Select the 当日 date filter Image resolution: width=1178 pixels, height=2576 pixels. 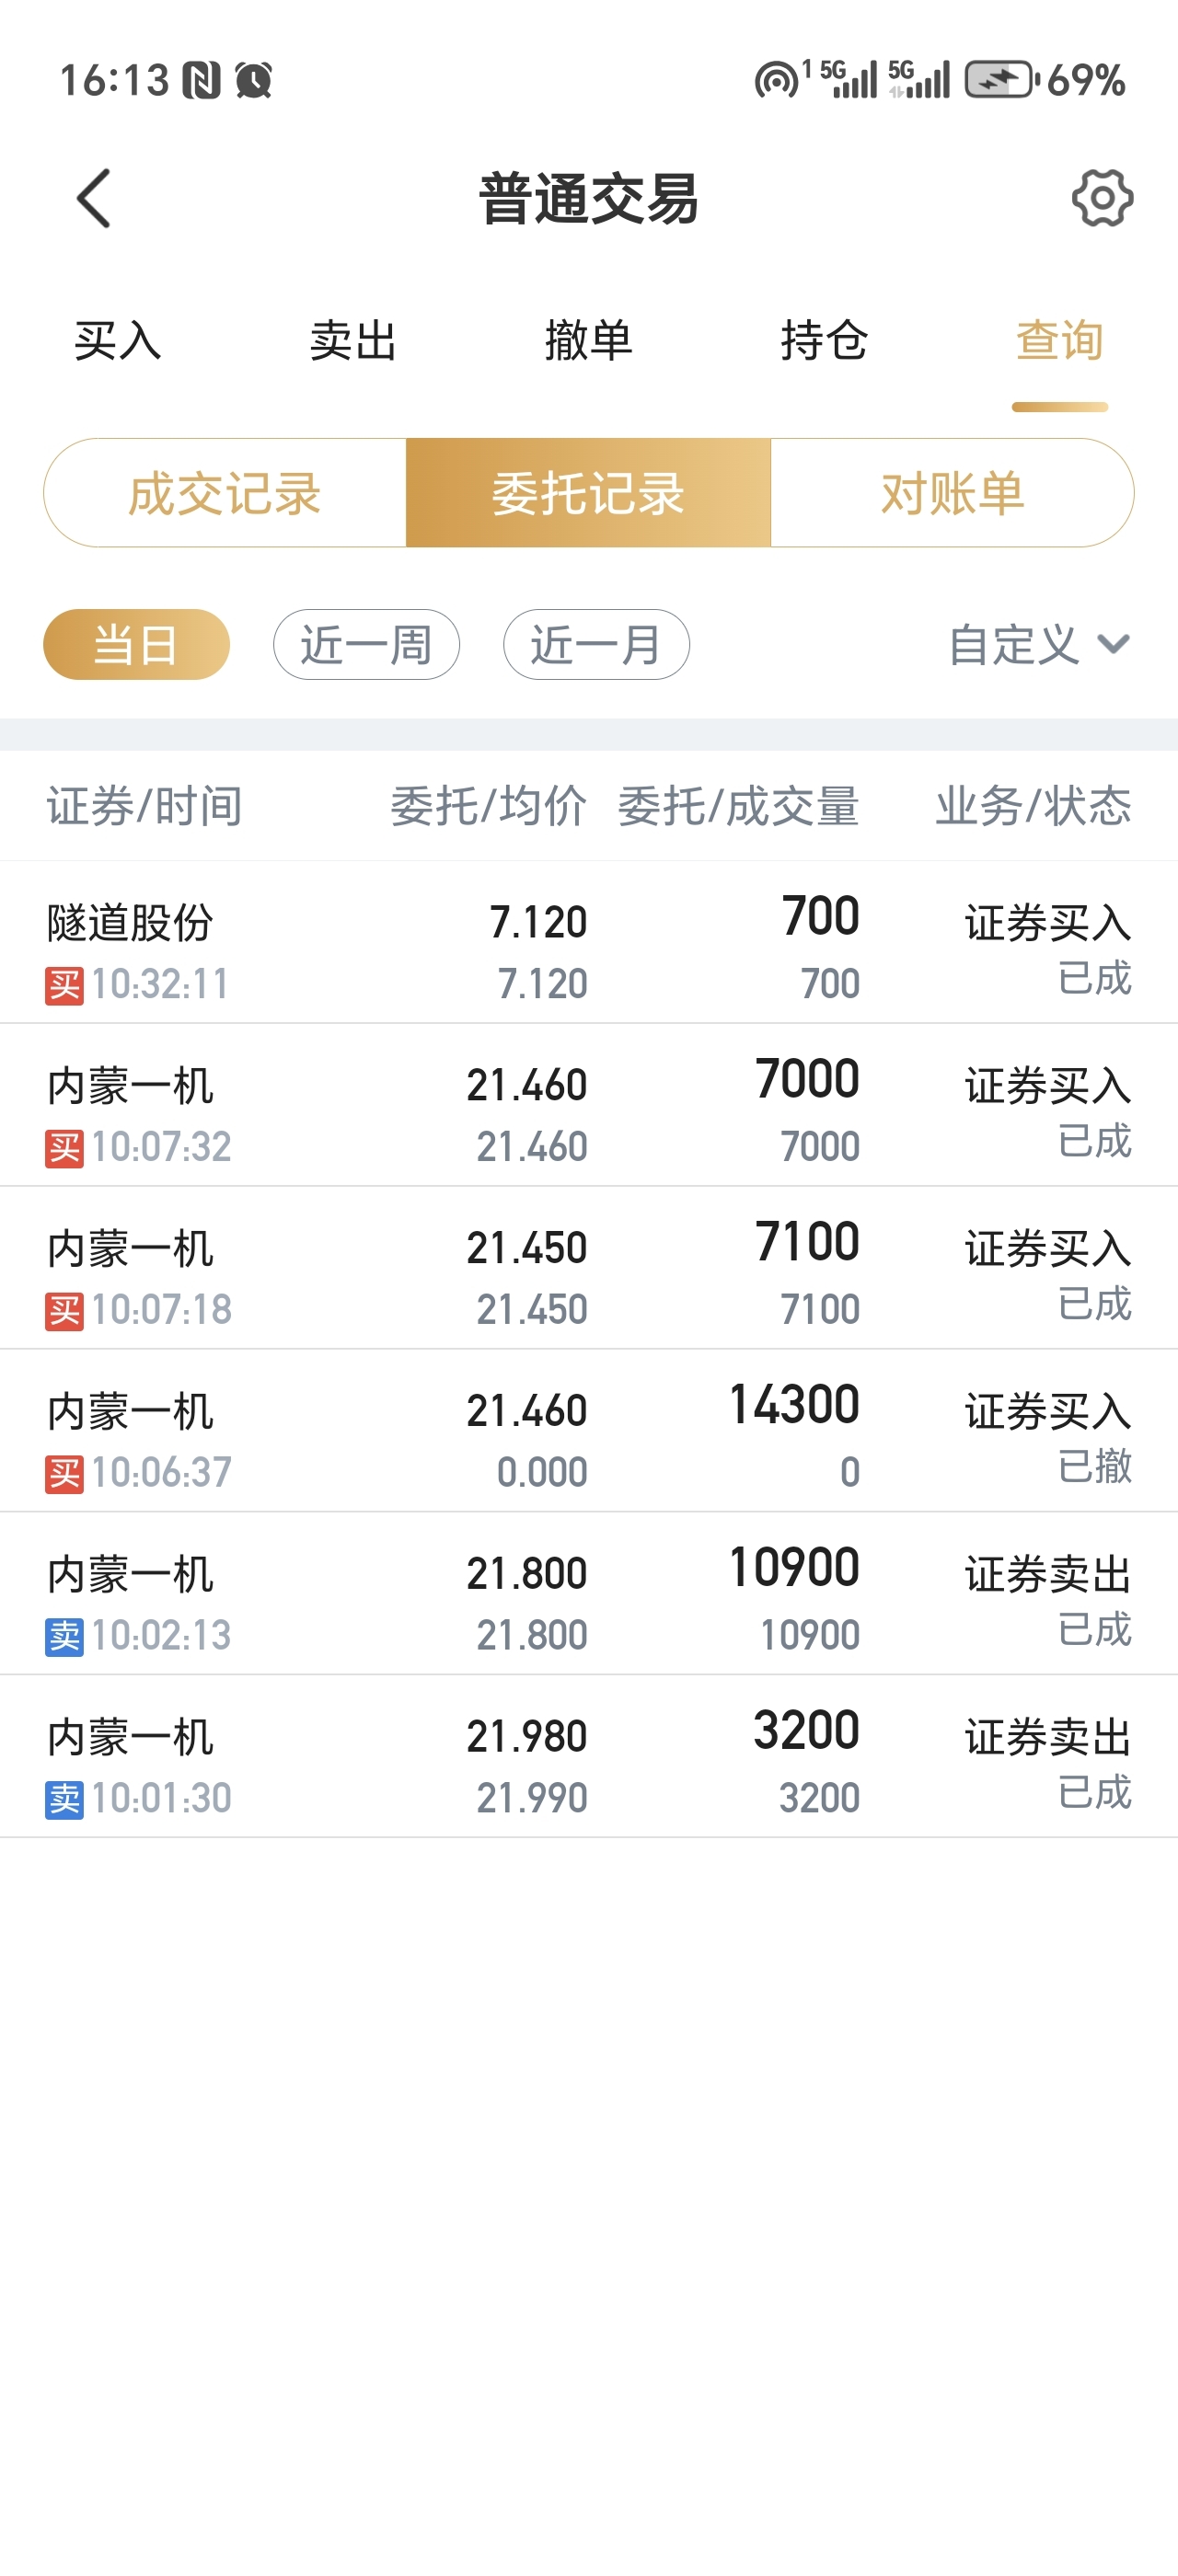click(x=136, y=644)
